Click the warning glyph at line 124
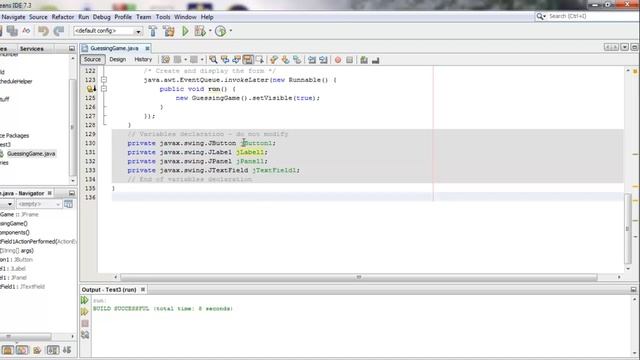 click(91, 89)
